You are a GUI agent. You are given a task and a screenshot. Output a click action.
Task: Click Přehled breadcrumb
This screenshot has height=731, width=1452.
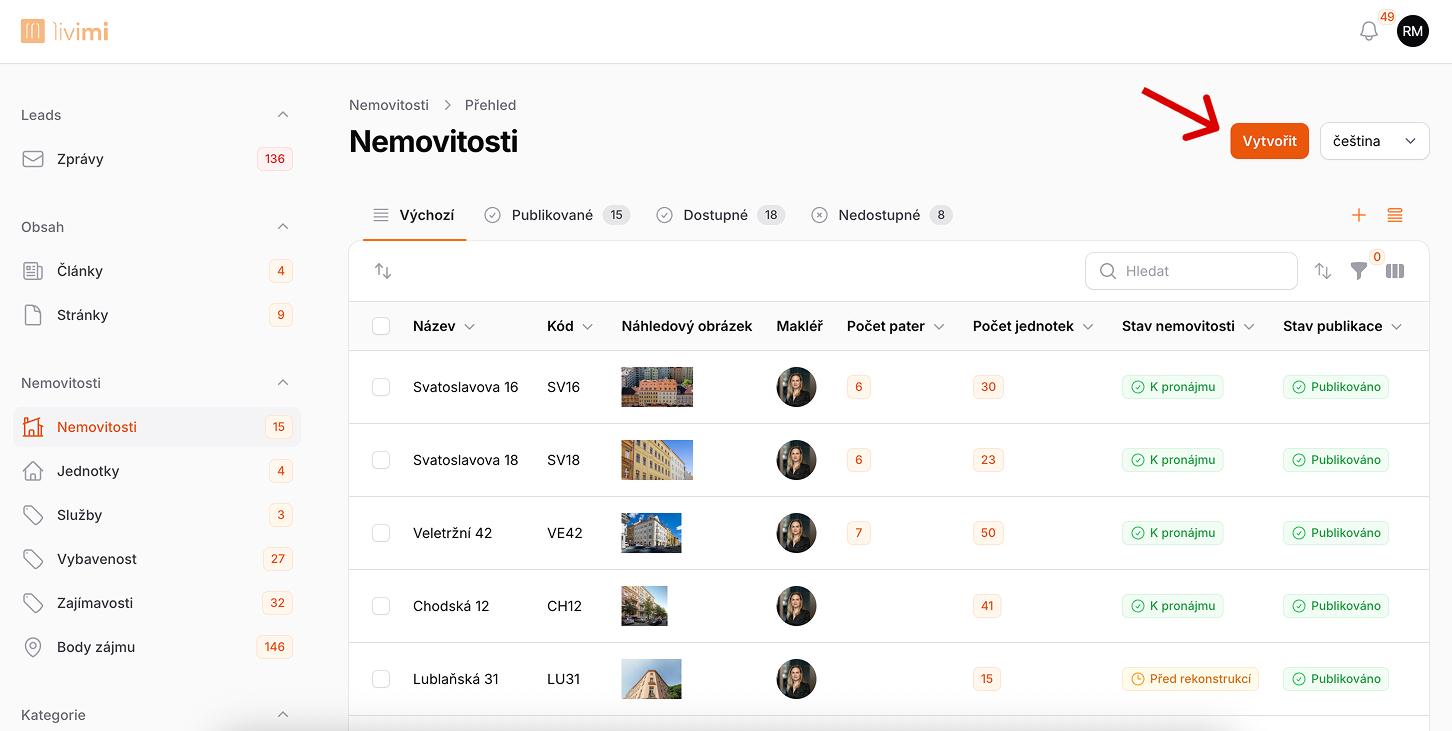click(490, 105)
